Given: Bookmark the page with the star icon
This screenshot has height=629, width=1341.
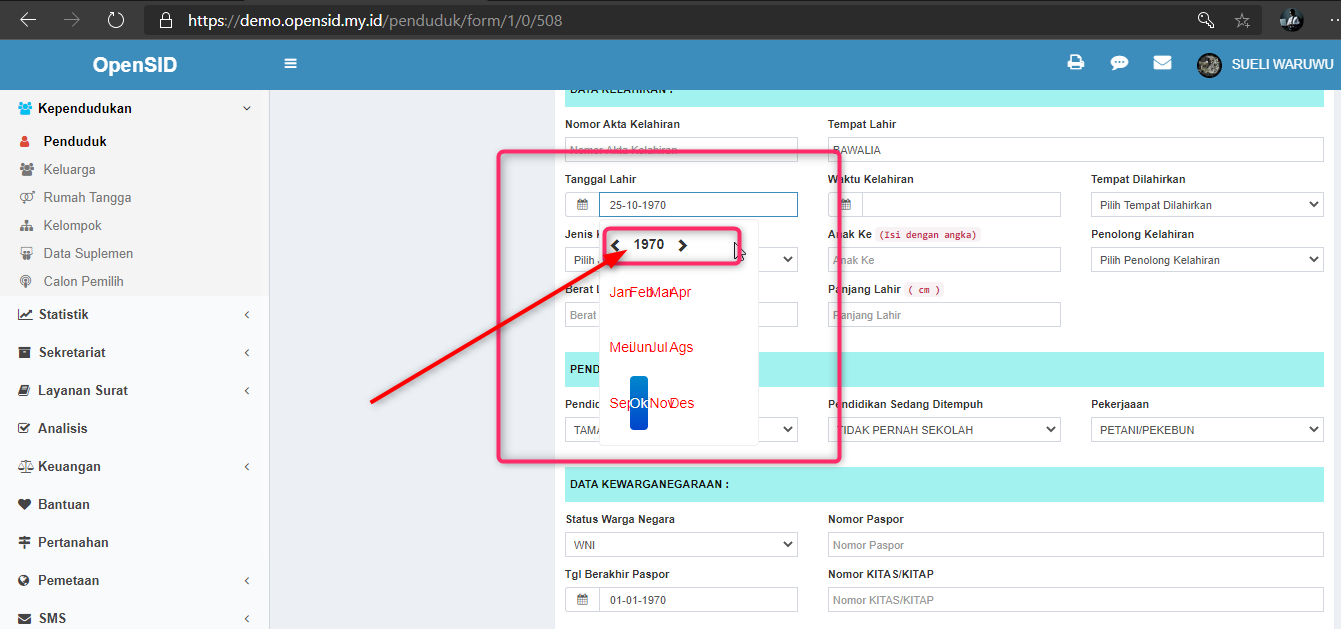Looking at the screenshot, I should [1242, 20].
